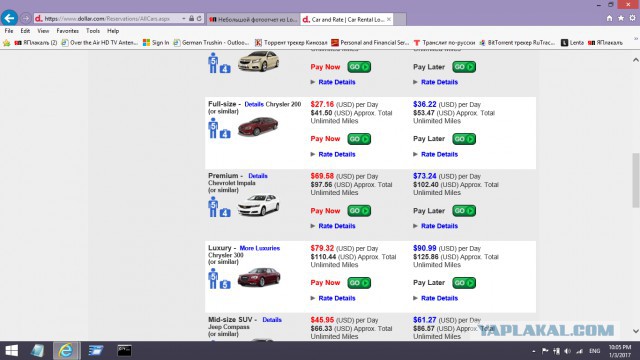
Task: Click luggage count icon in Premium row
Action: click(225, 212)
